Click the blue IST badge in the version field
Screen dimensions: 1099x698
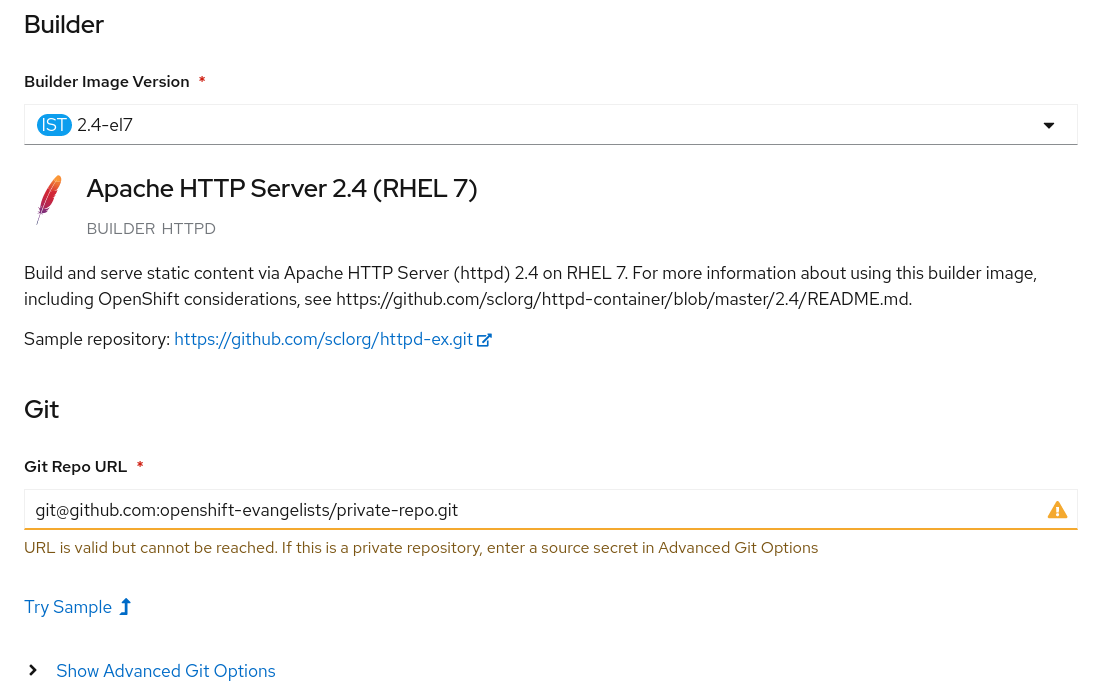click(54, 124)
